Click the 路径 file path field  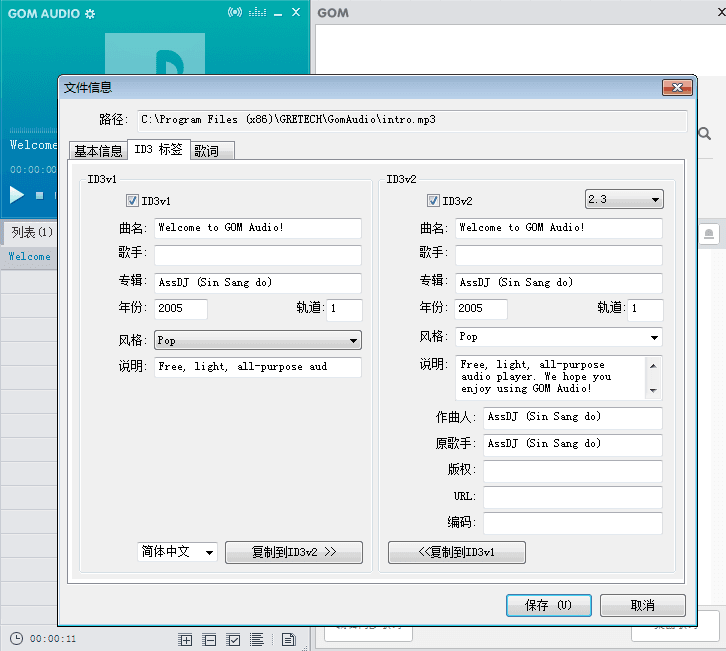(412, 120)
